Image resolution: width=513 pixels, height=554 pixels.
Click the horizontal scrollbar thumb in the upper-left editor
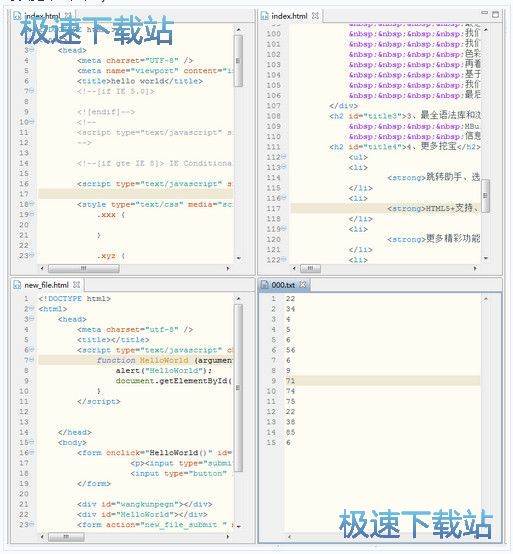coord(83,269)
